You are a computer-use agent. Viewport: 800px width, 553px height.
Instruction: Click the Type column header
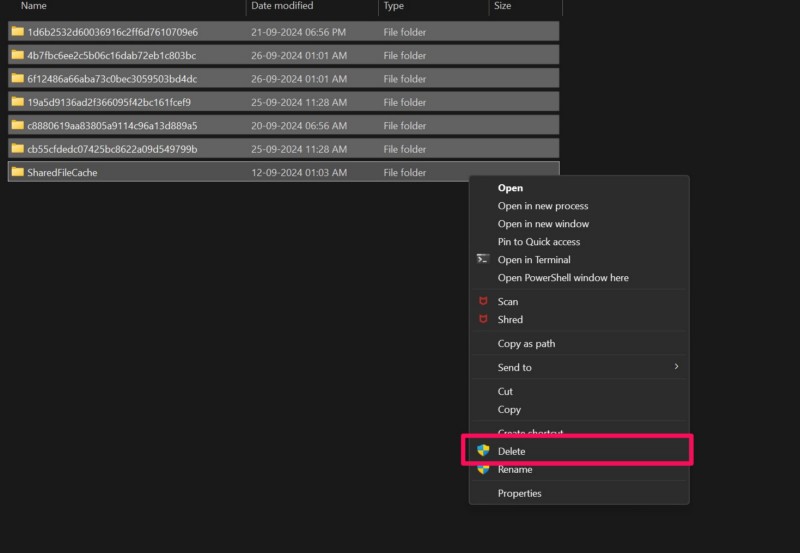[393, 6]
